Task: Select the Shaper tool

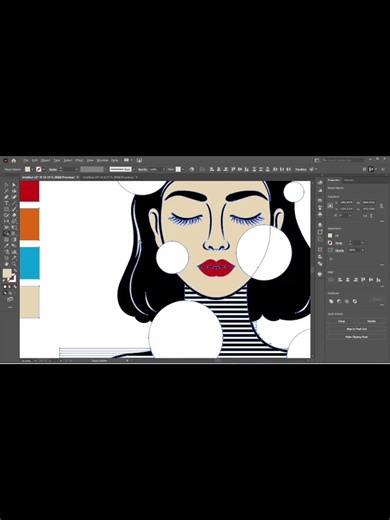Action: (6, 215)
